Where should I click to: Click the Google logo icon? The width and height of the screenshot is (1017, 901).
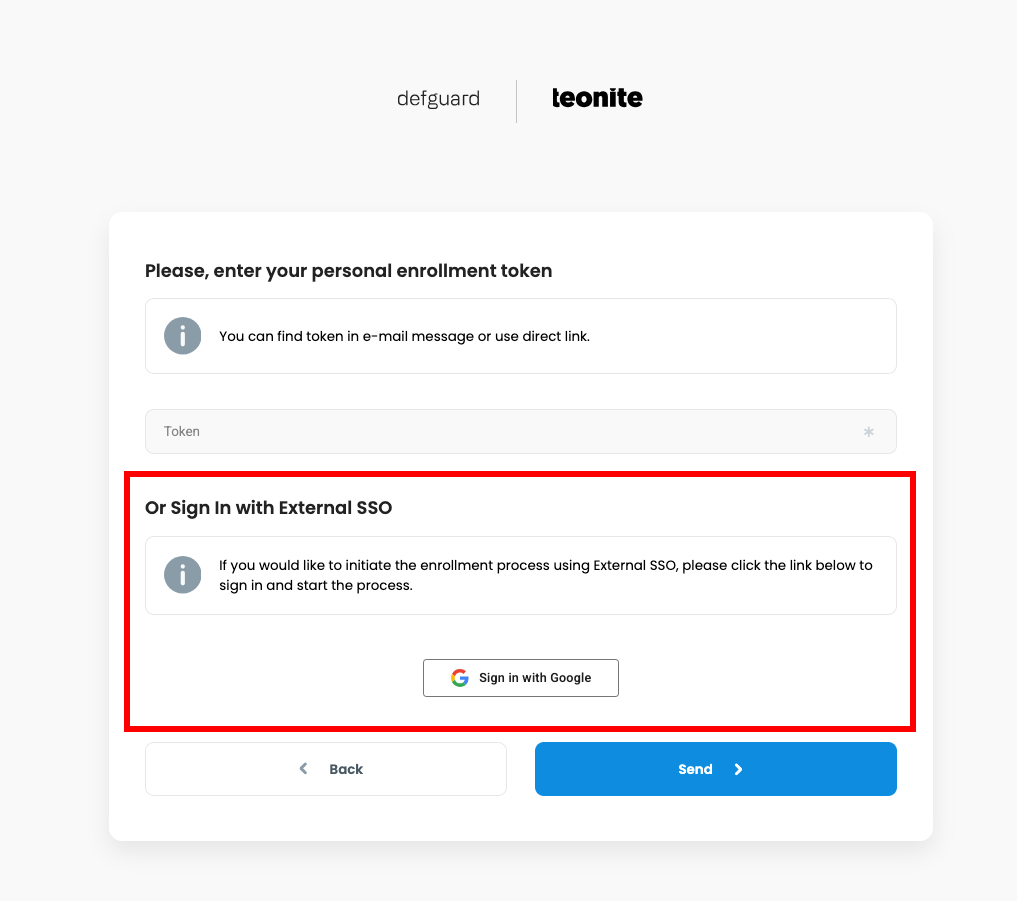460,678
